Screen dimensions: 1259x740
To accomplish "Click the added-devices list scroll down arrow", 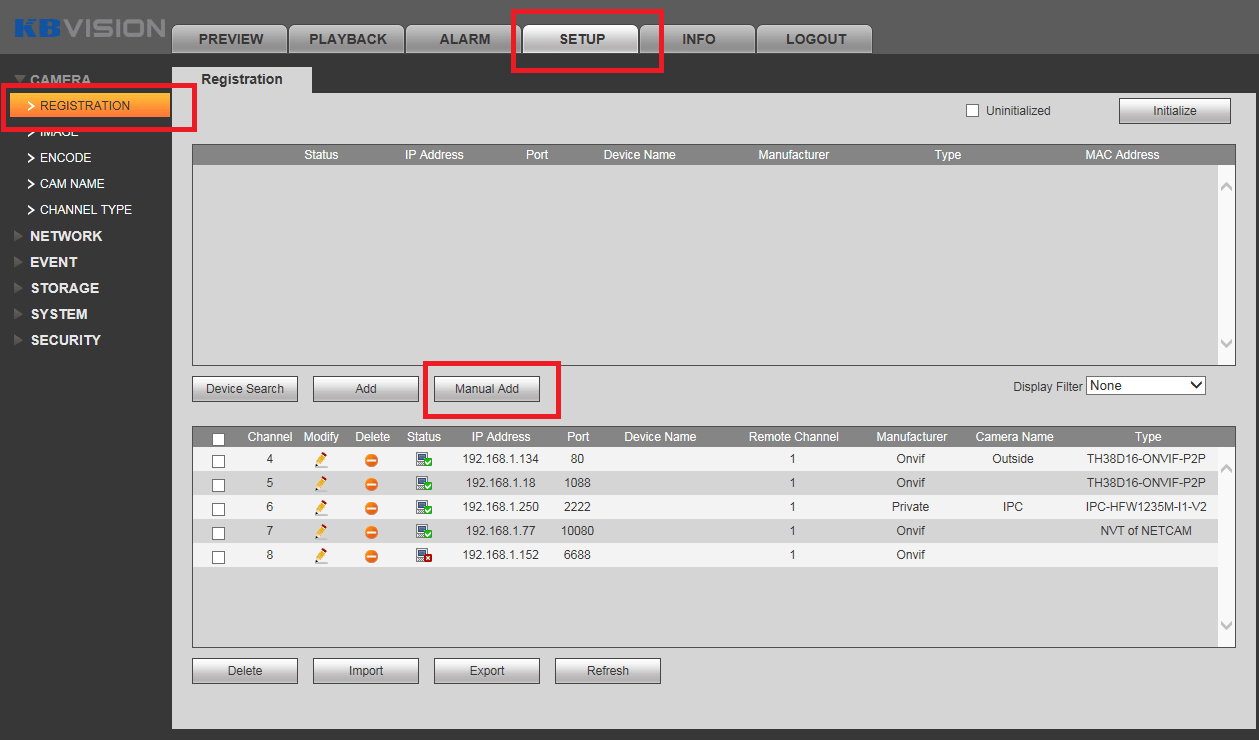I will [1227, 625].
